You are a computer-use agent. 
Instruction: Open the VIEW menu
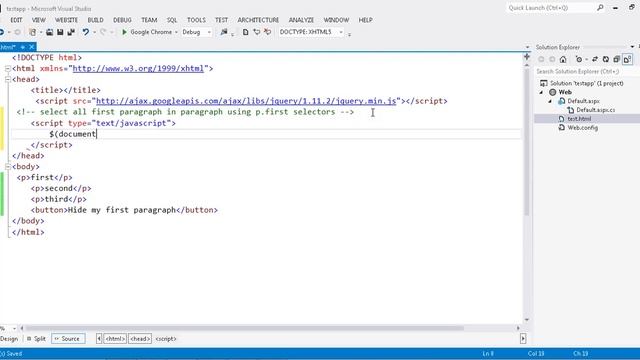(39, 20)
